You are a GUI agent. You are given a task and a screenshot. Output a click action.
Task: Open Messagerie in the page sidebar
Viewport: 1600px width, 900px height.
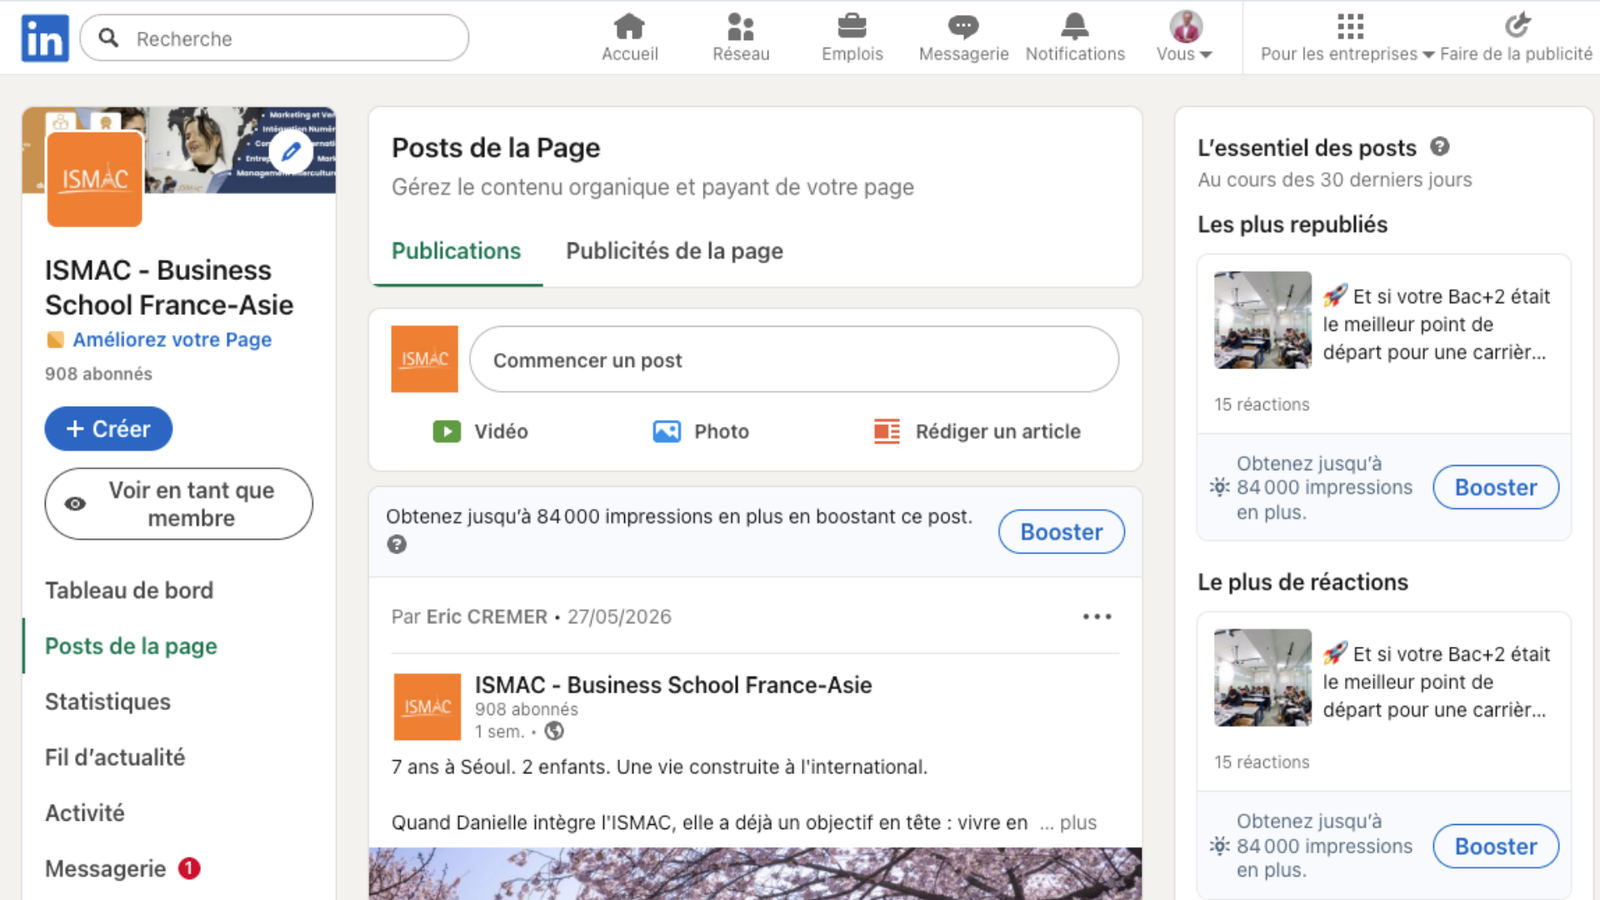105,869
